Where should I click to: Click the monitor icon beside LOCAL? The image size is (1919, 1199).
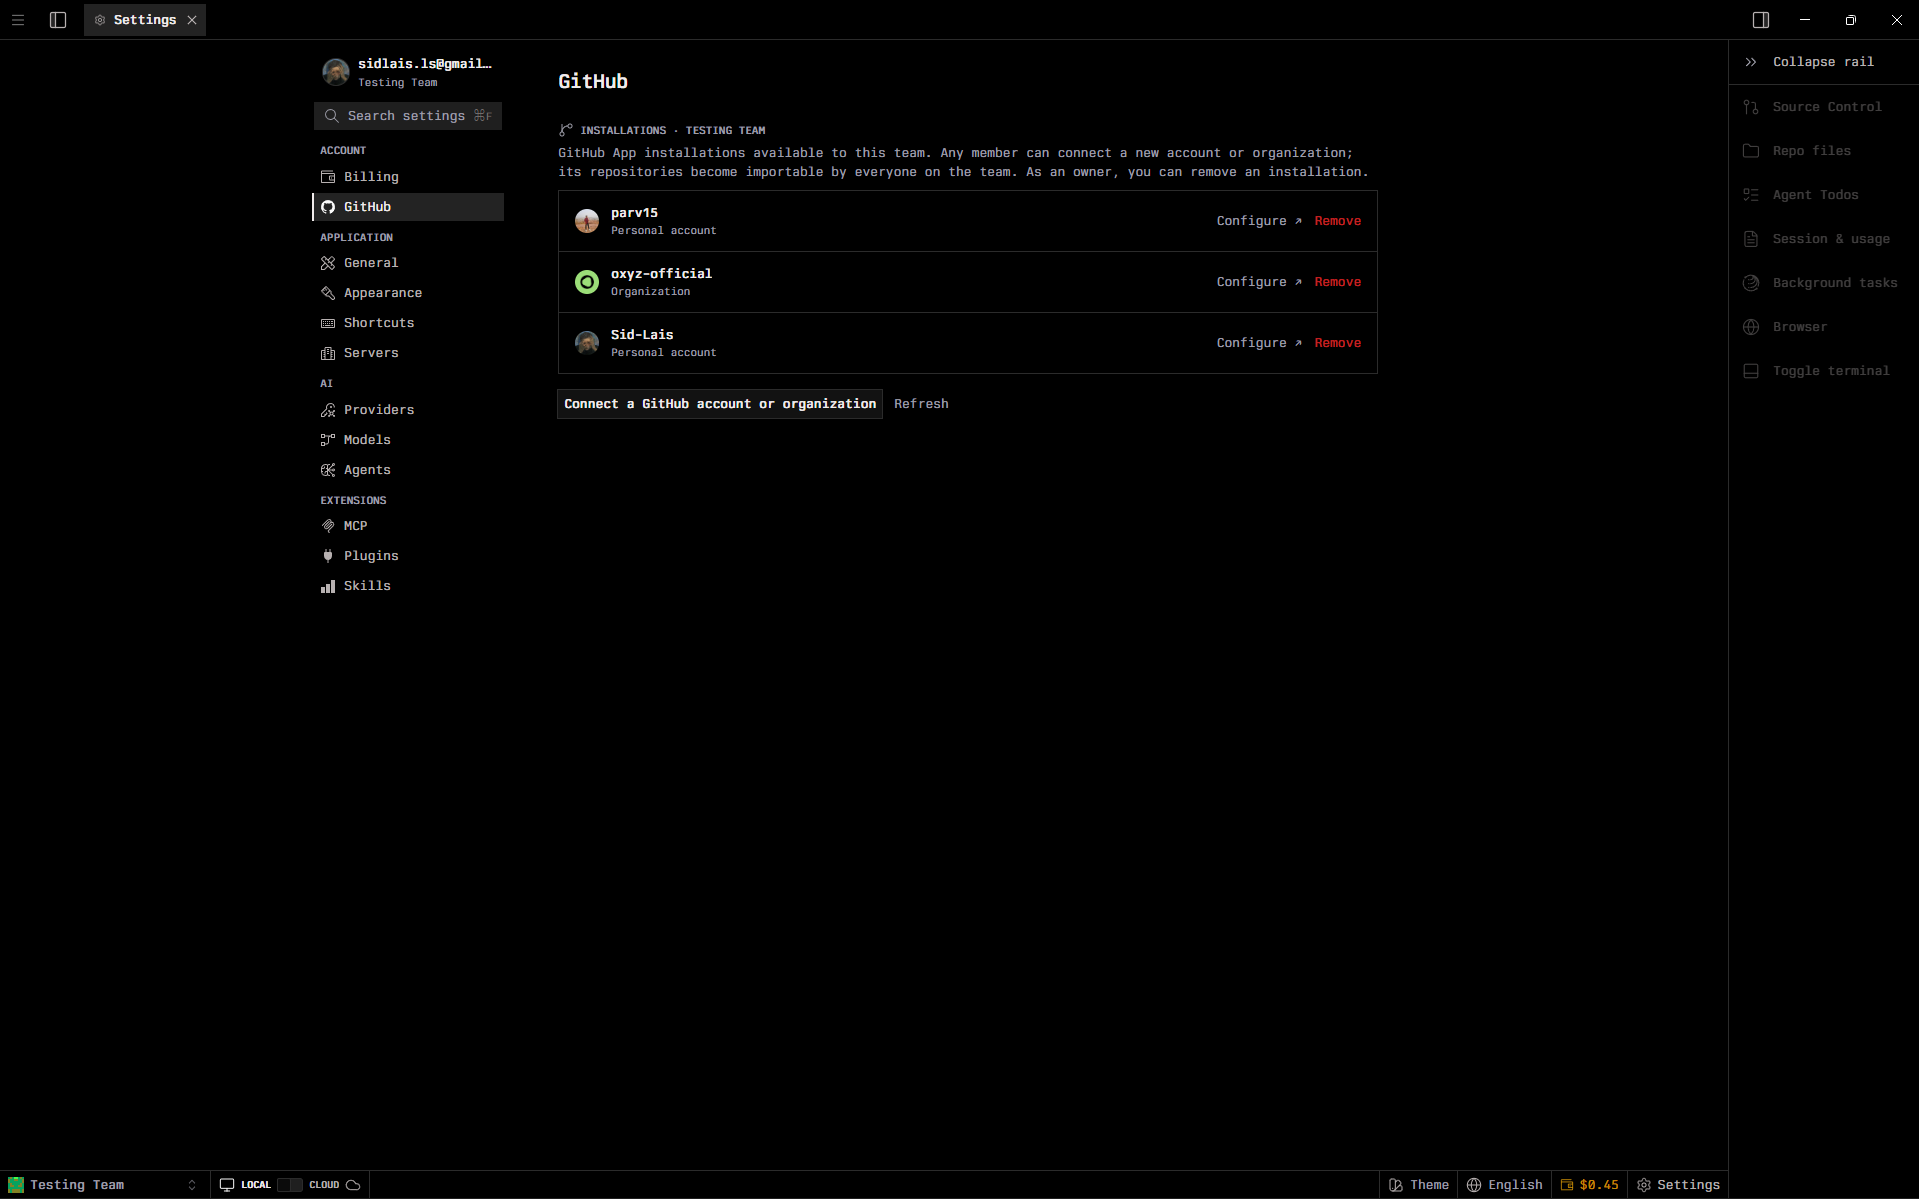coord(227,1185)
